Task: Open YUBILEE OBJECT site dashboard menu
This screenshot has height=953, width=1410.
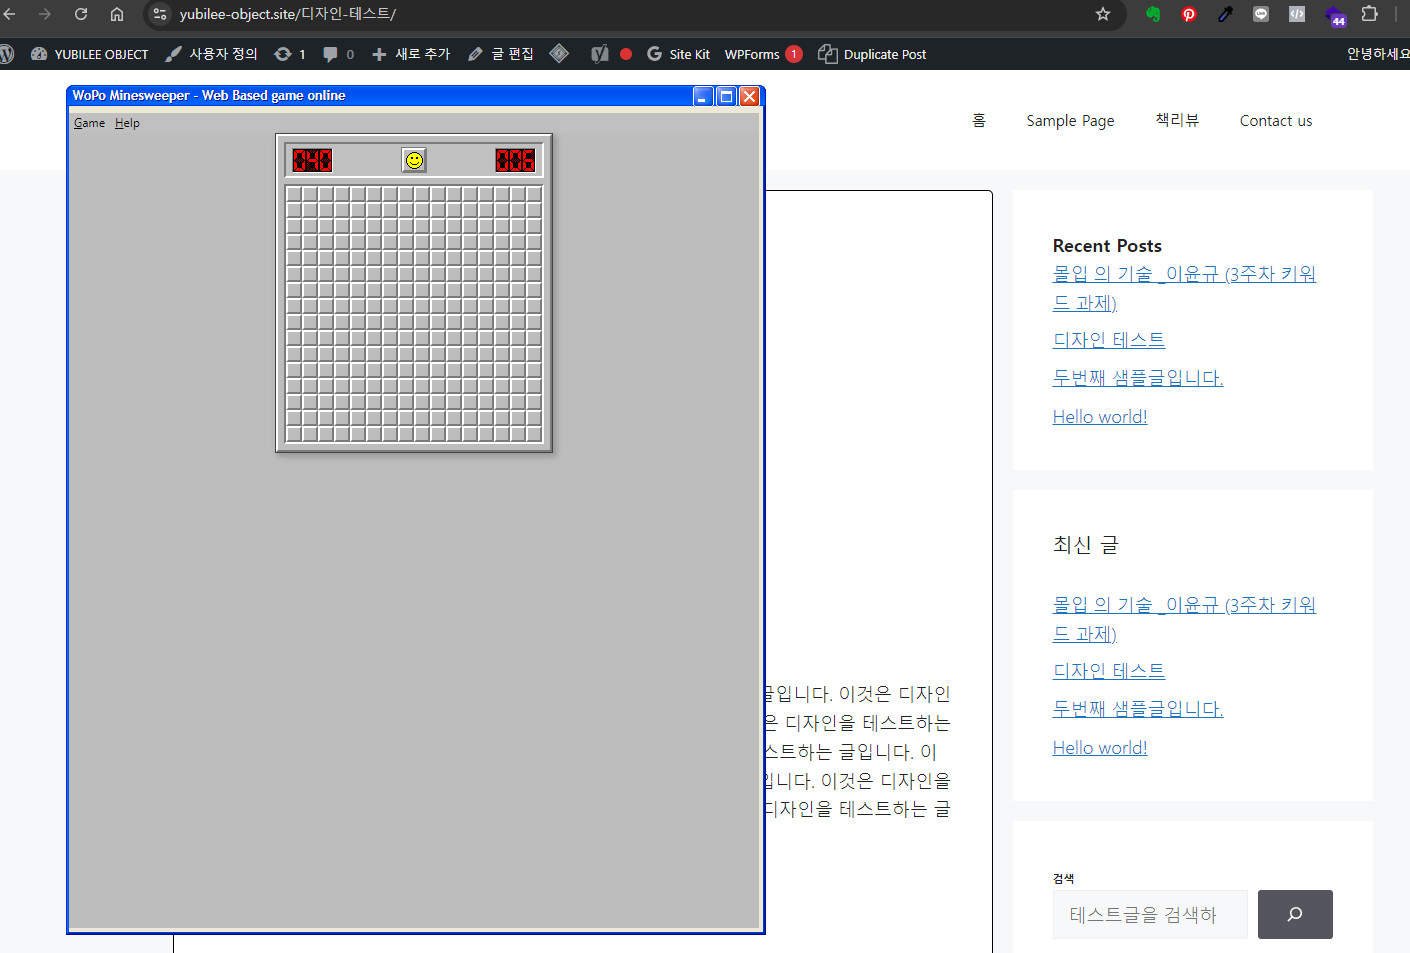Action: click(90, 54)
